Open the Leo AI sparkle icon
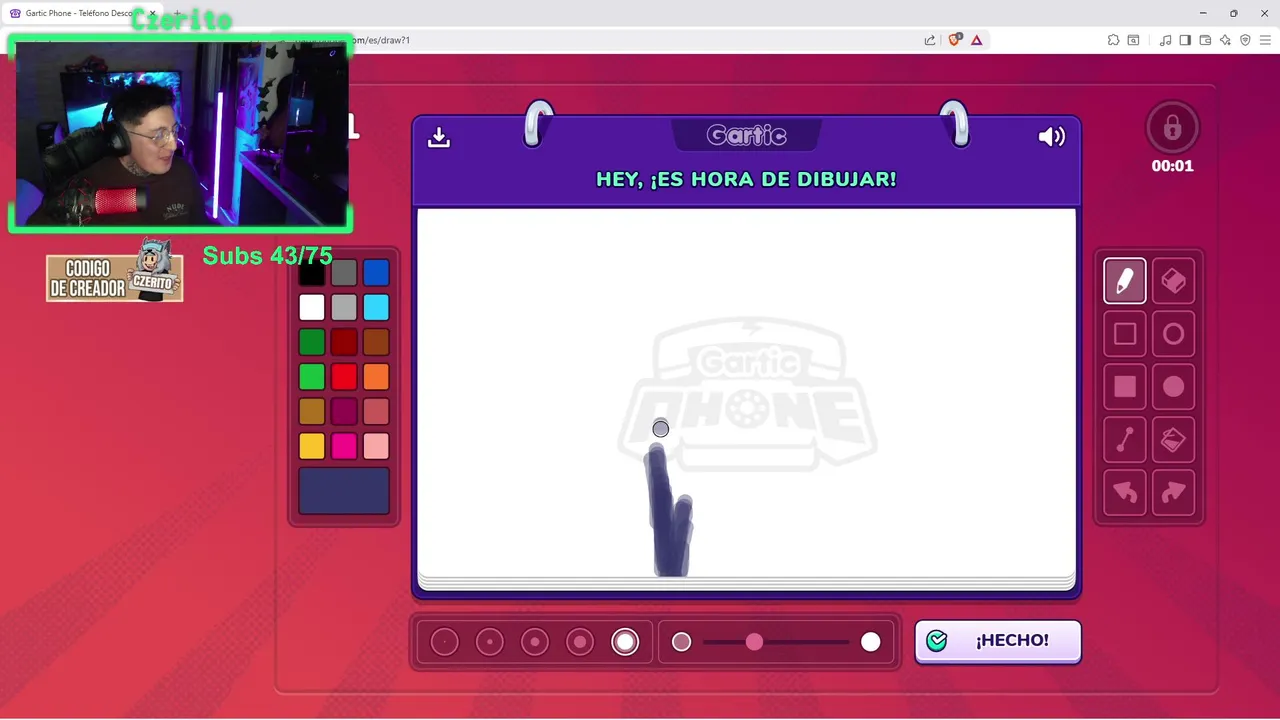 coord(1225,40)
